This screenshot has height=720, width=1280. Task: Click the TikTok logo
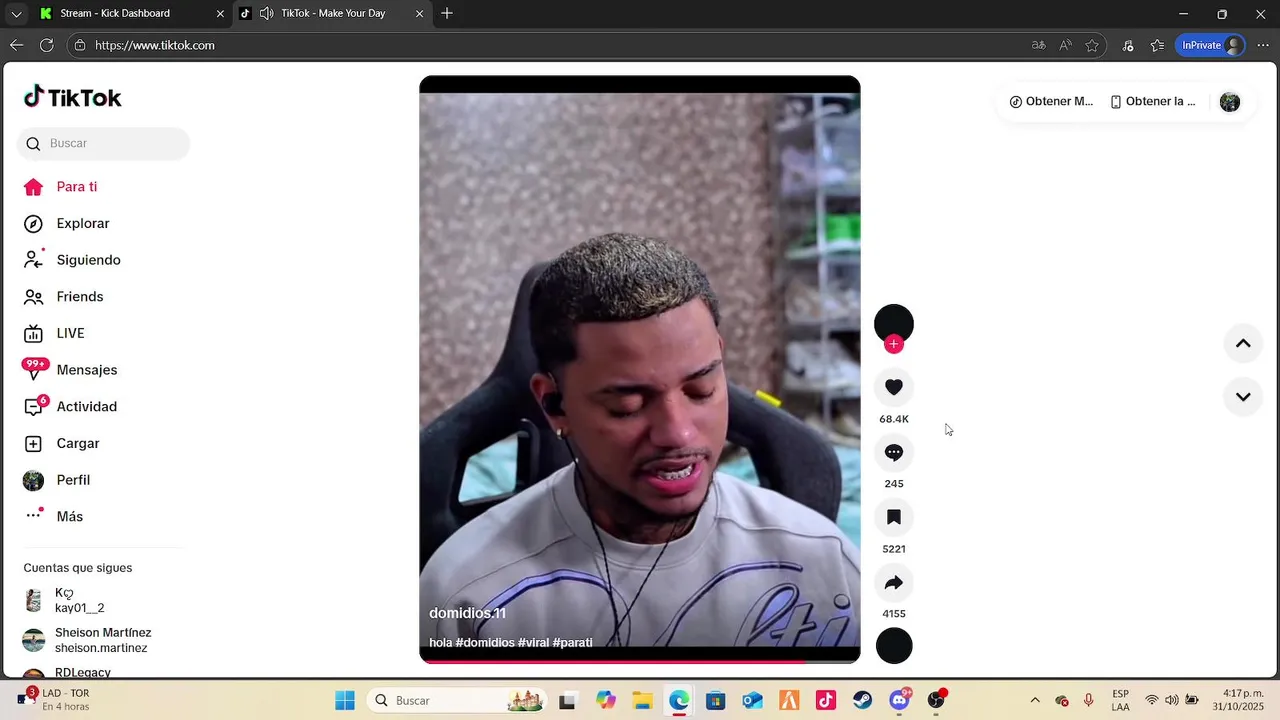[73, 97]
